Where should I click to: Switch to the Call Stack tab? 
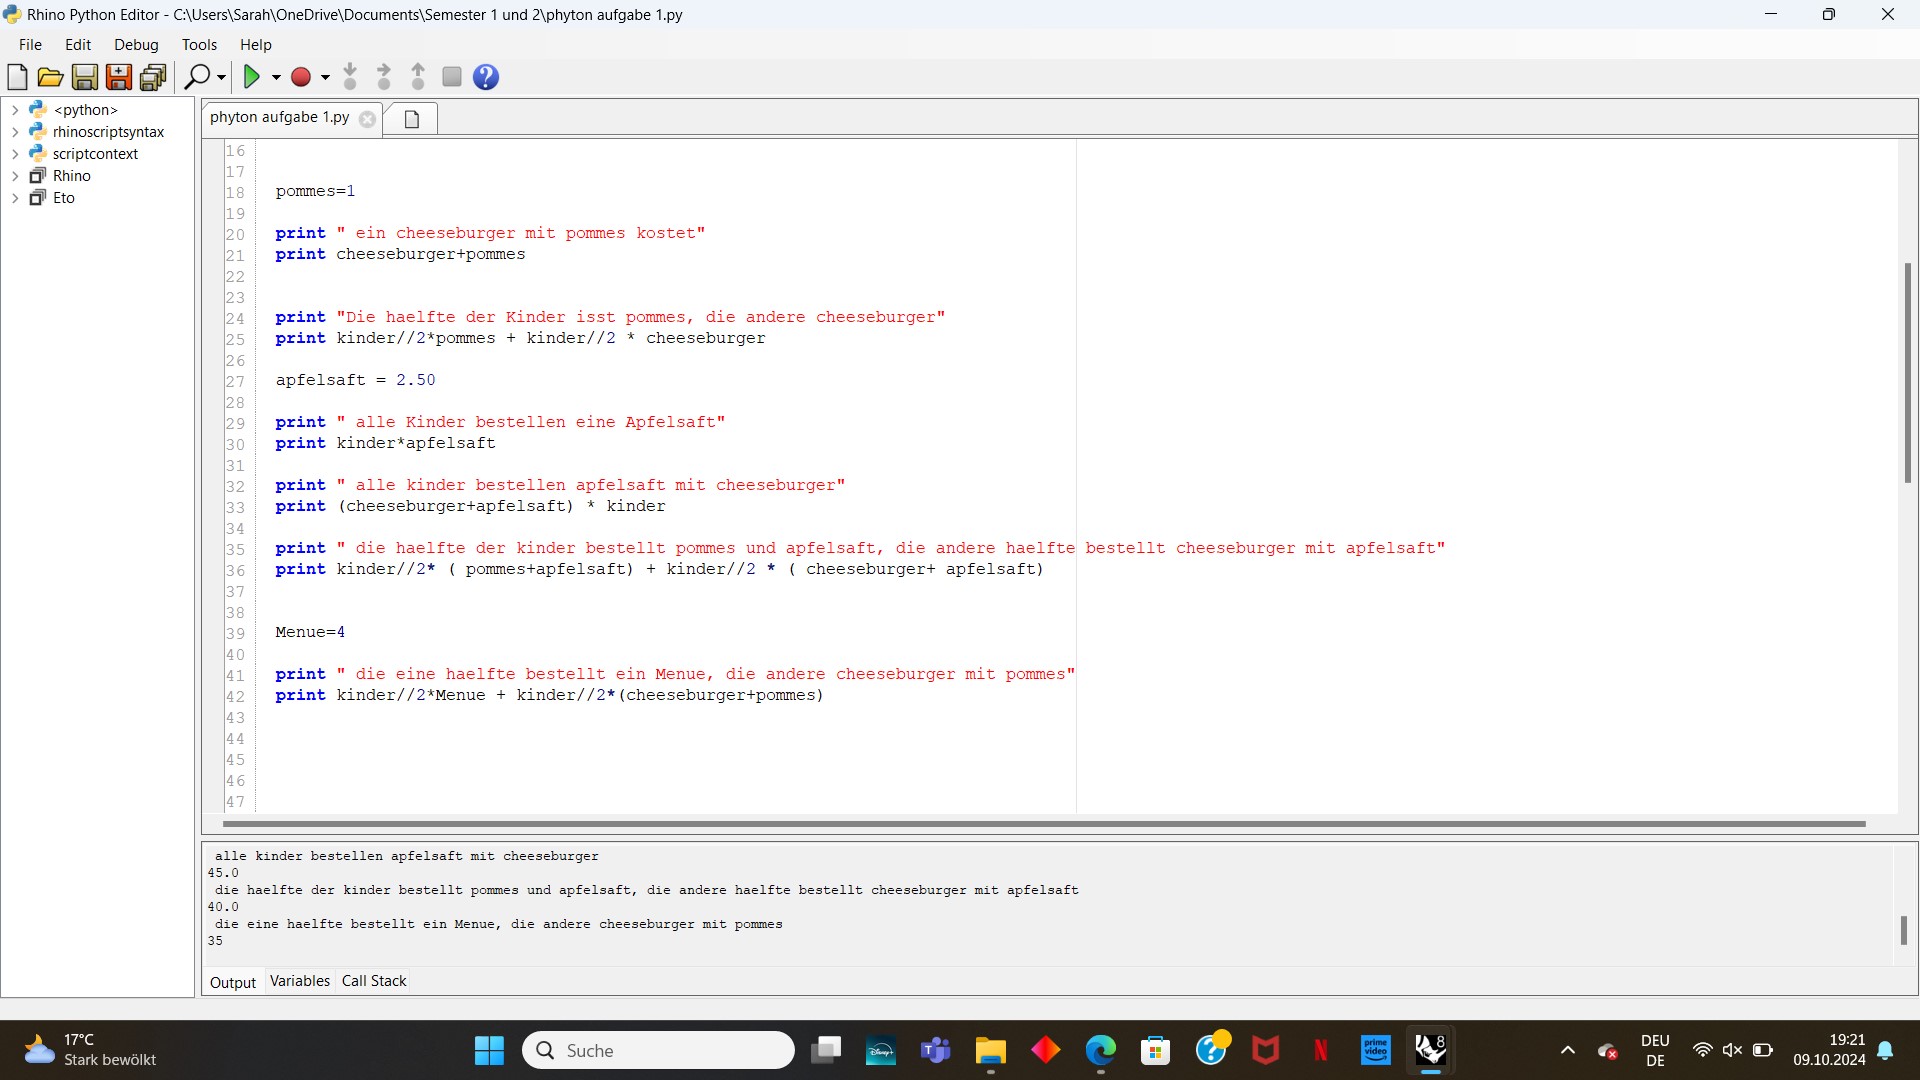372,981
